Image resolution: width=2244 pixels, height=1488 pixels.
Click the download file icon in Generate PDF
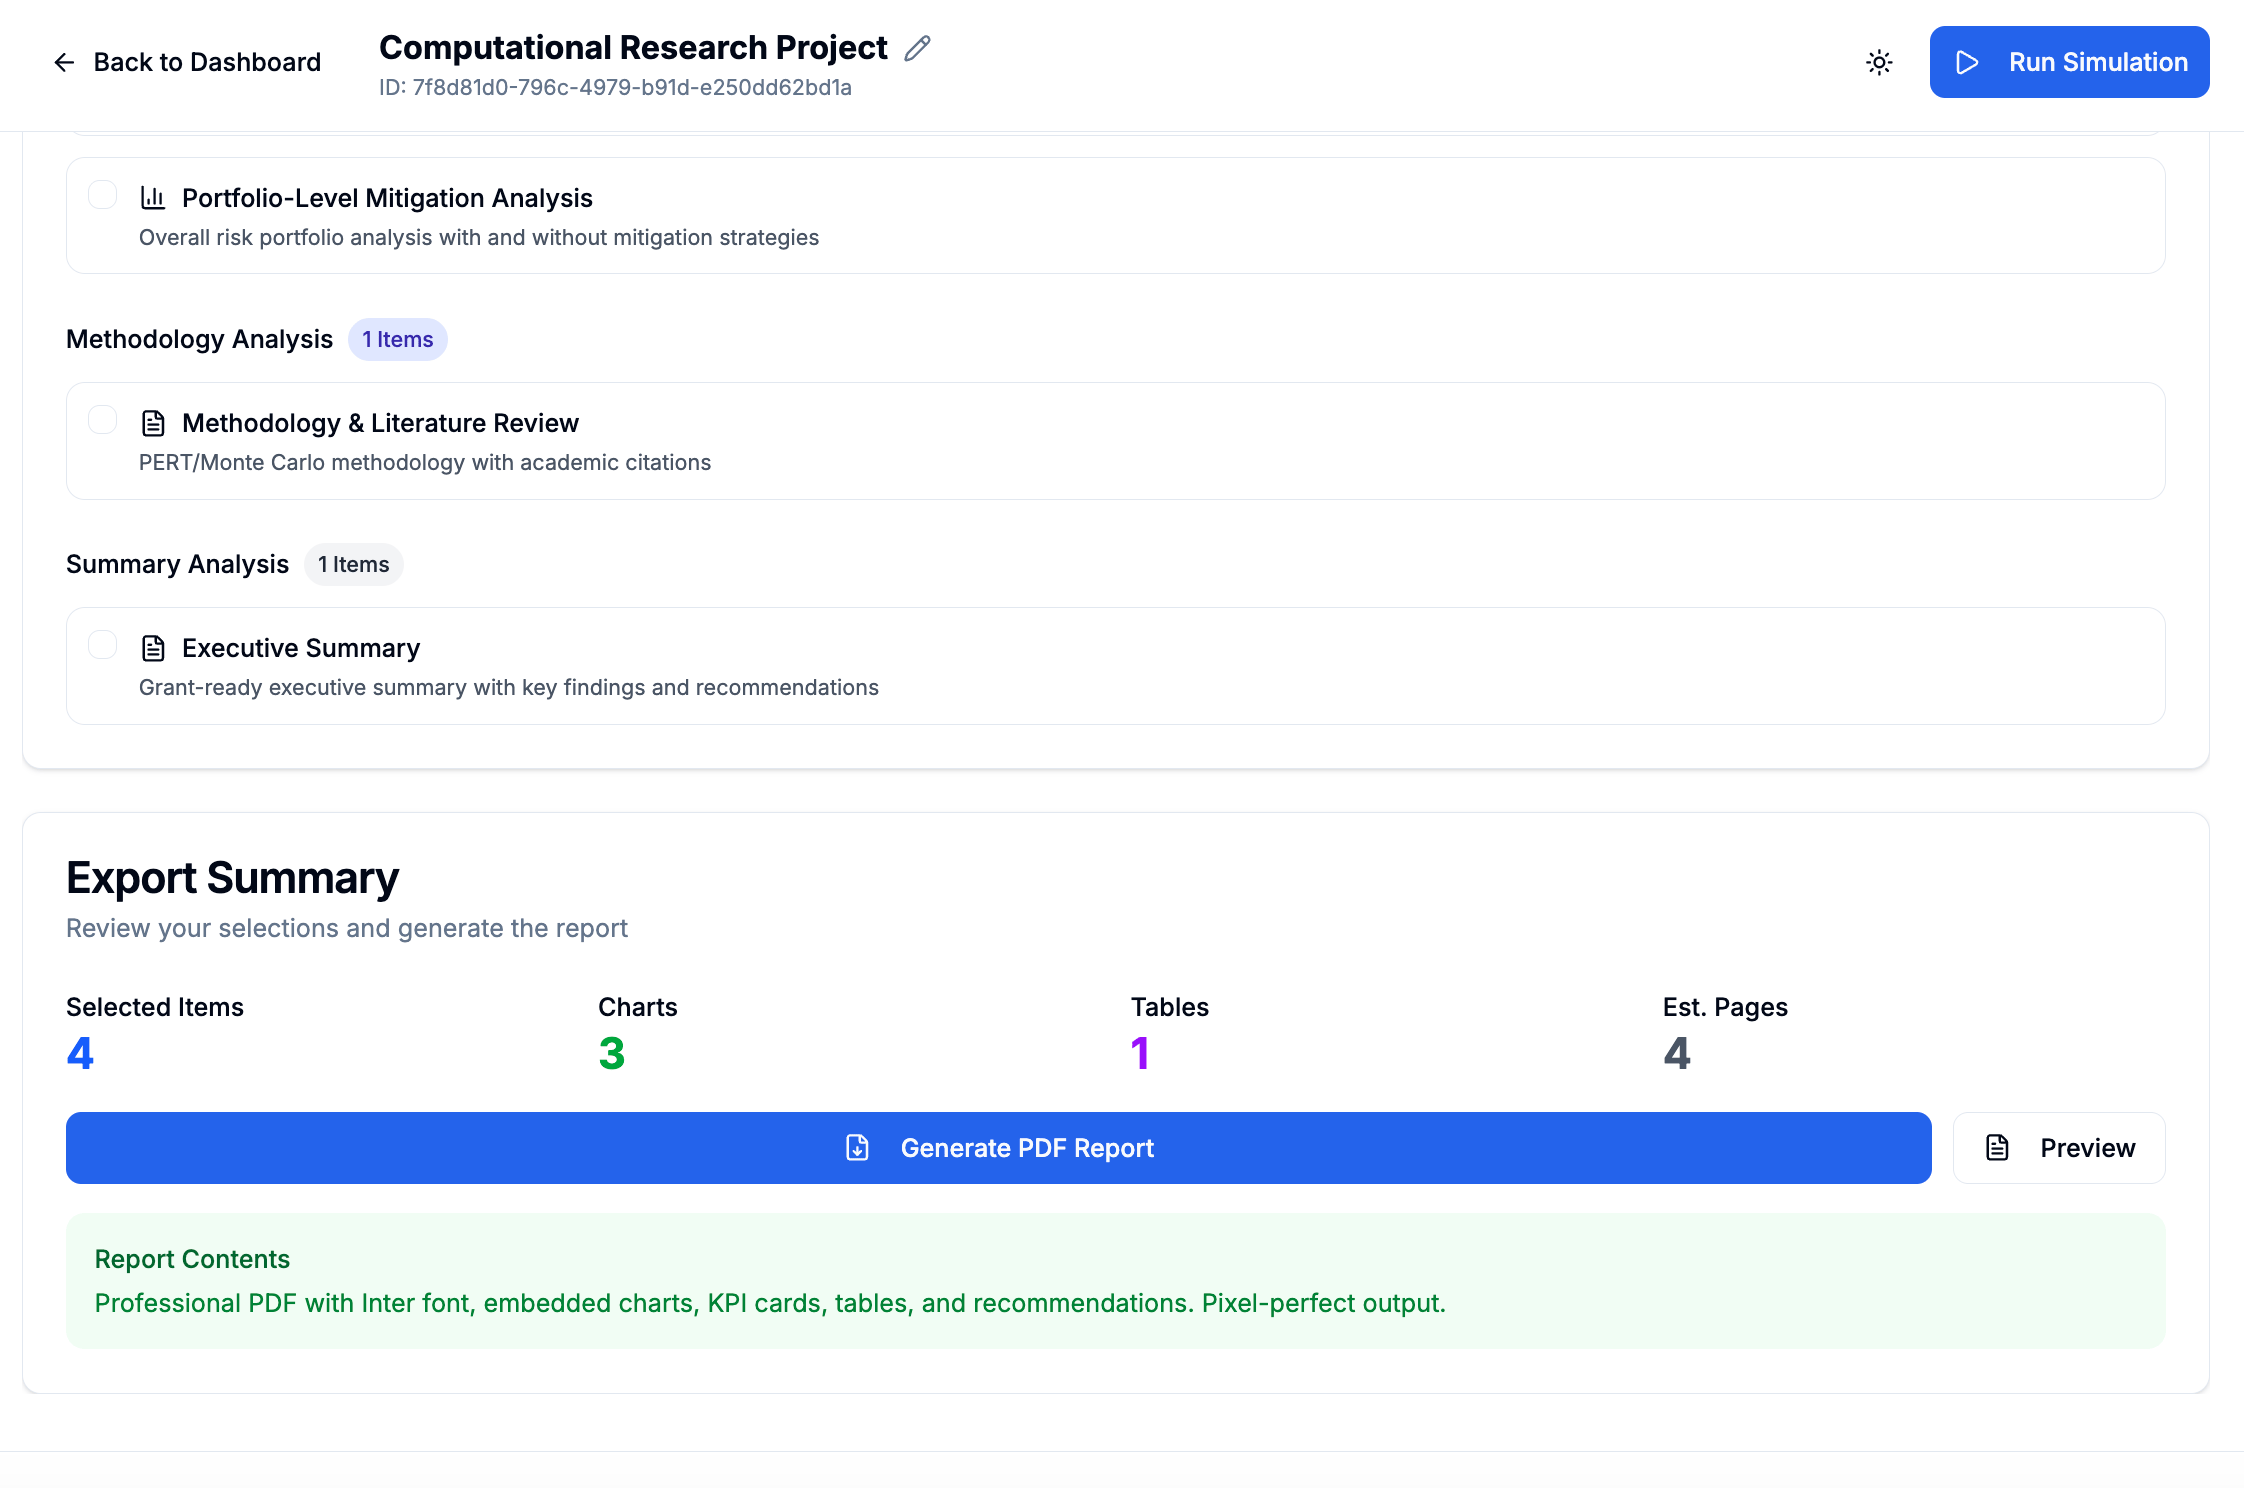(857, 1148)
